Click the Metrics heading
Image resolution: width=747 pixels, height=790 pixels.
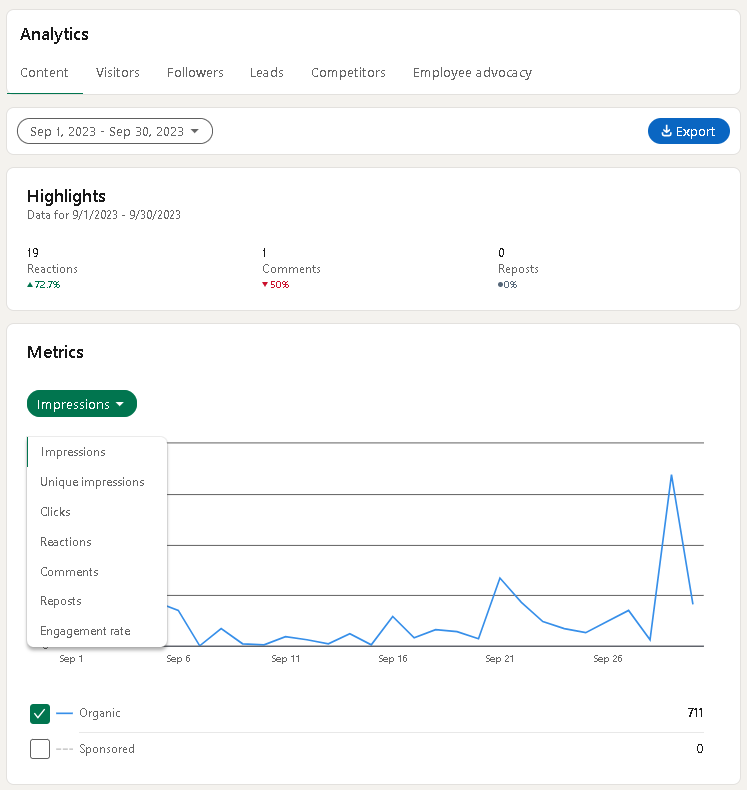(55, 352)
